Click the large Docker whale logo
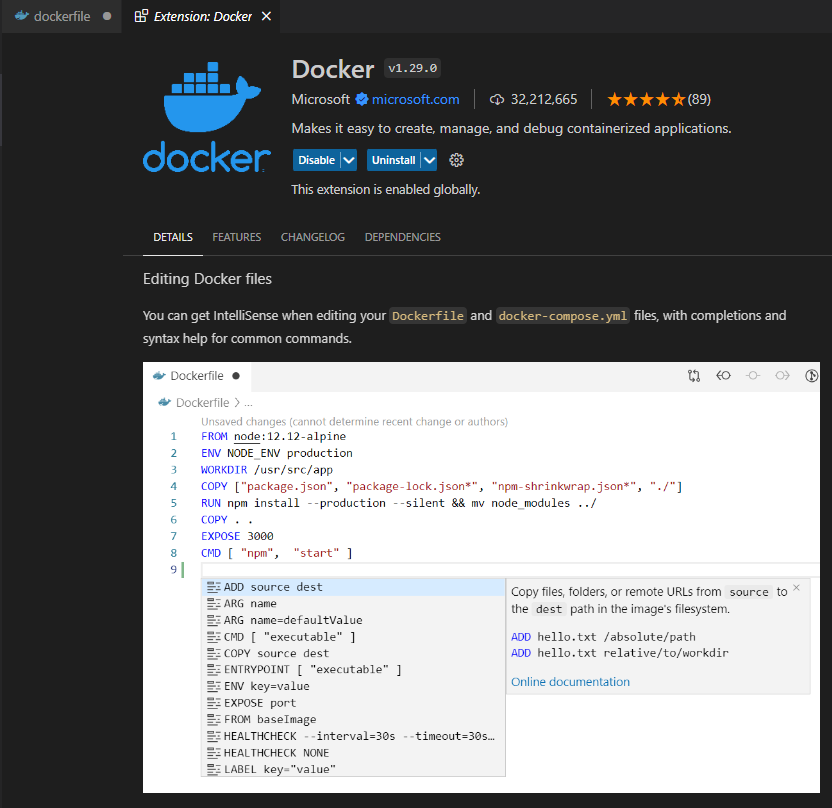This screenshot has height=808, width=832. point(207,117)
